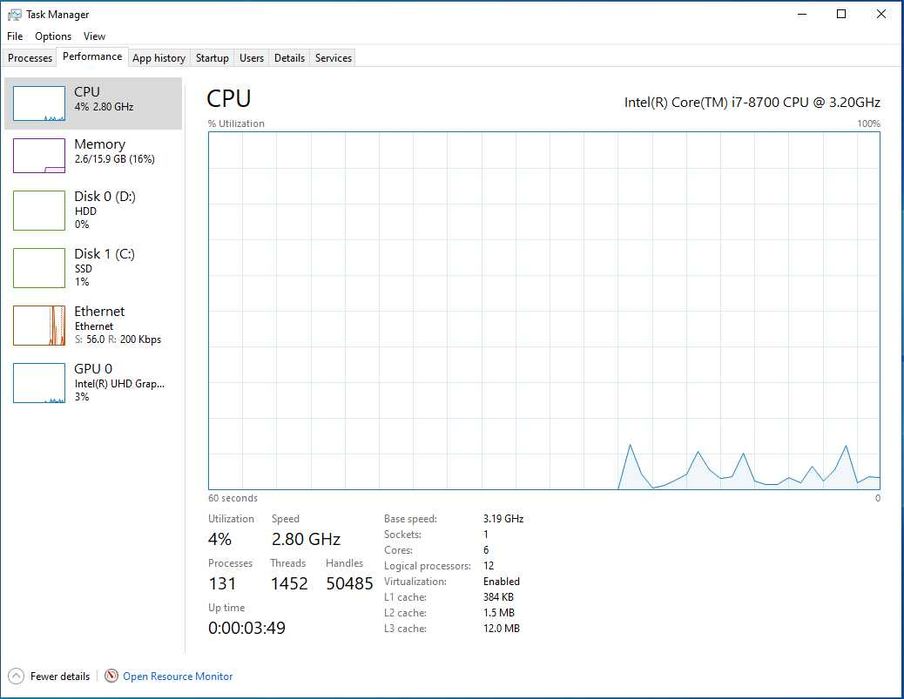904x699 pixels.
Task: Open the Ethernet activity graph thumbnail
Action: coord(39,325)
